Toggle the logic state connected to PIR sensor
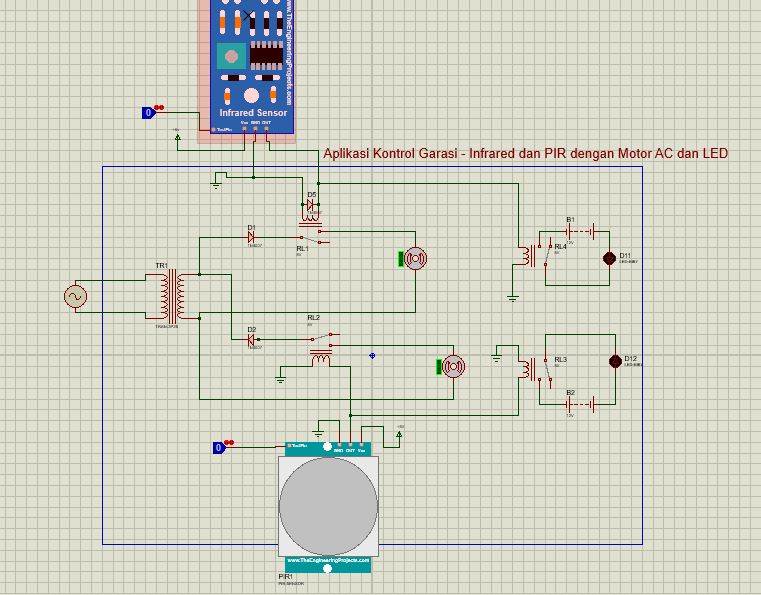Viewport: 761px width, 595px height. [219, 447]
